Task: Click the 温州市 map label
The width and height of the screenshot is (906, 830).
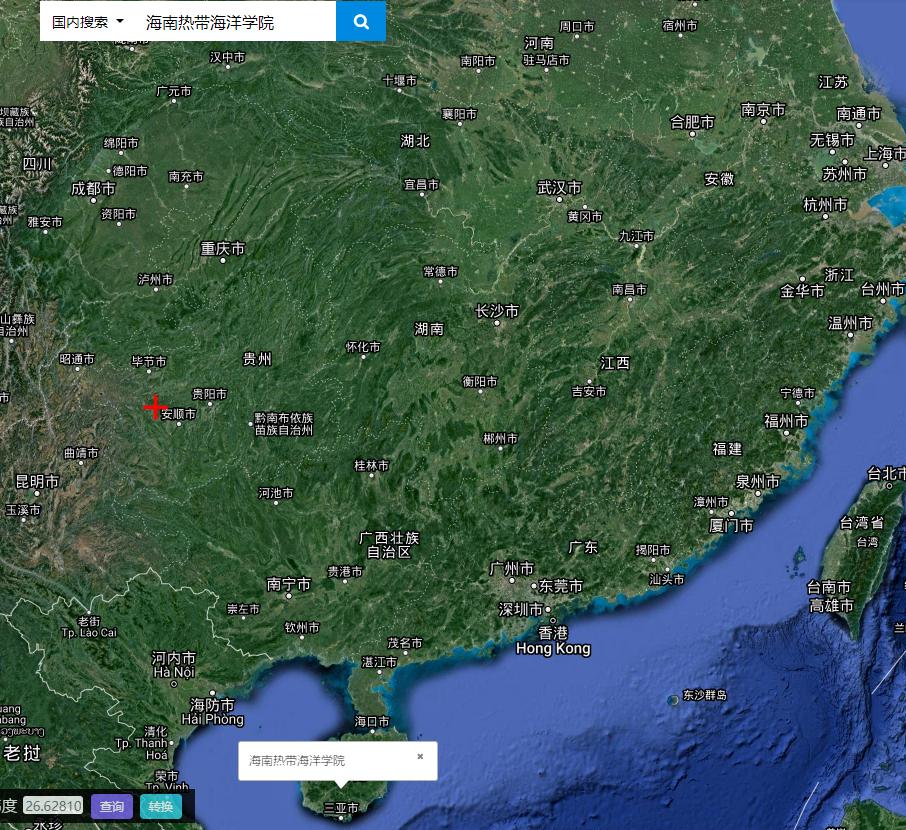Action: pos(850,323)
